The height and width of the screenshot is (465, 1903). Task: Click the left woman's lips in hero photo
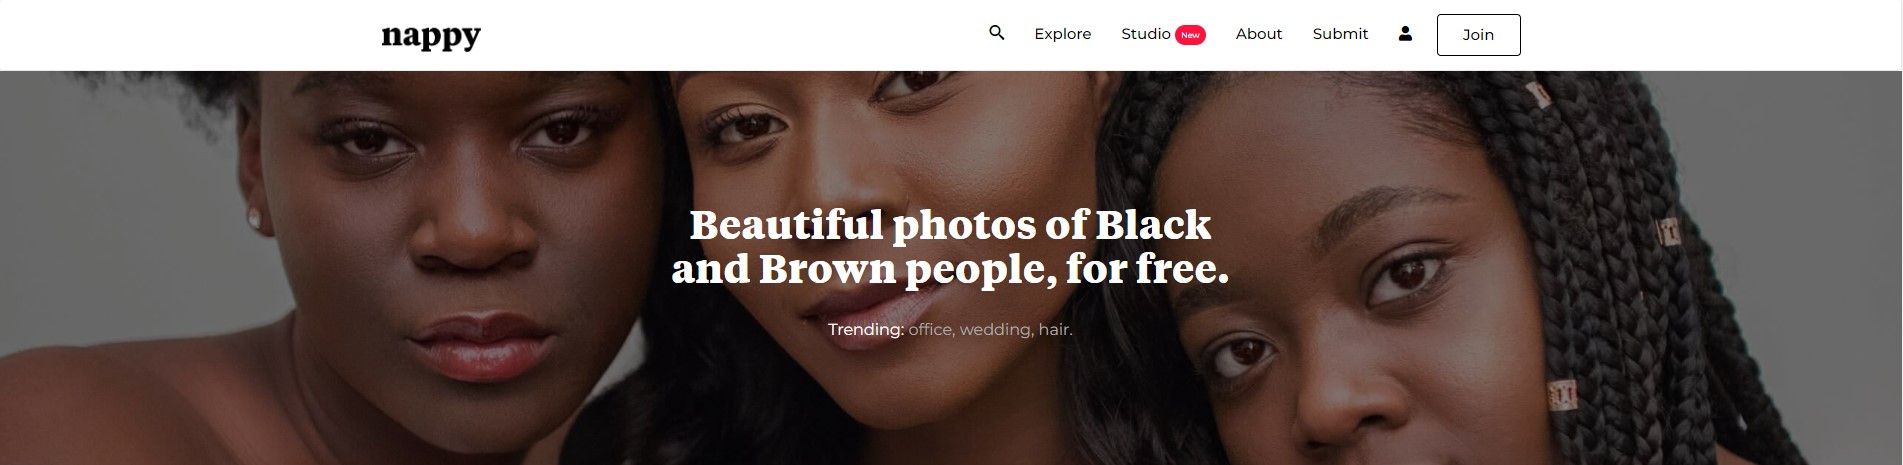click(478, 345)
